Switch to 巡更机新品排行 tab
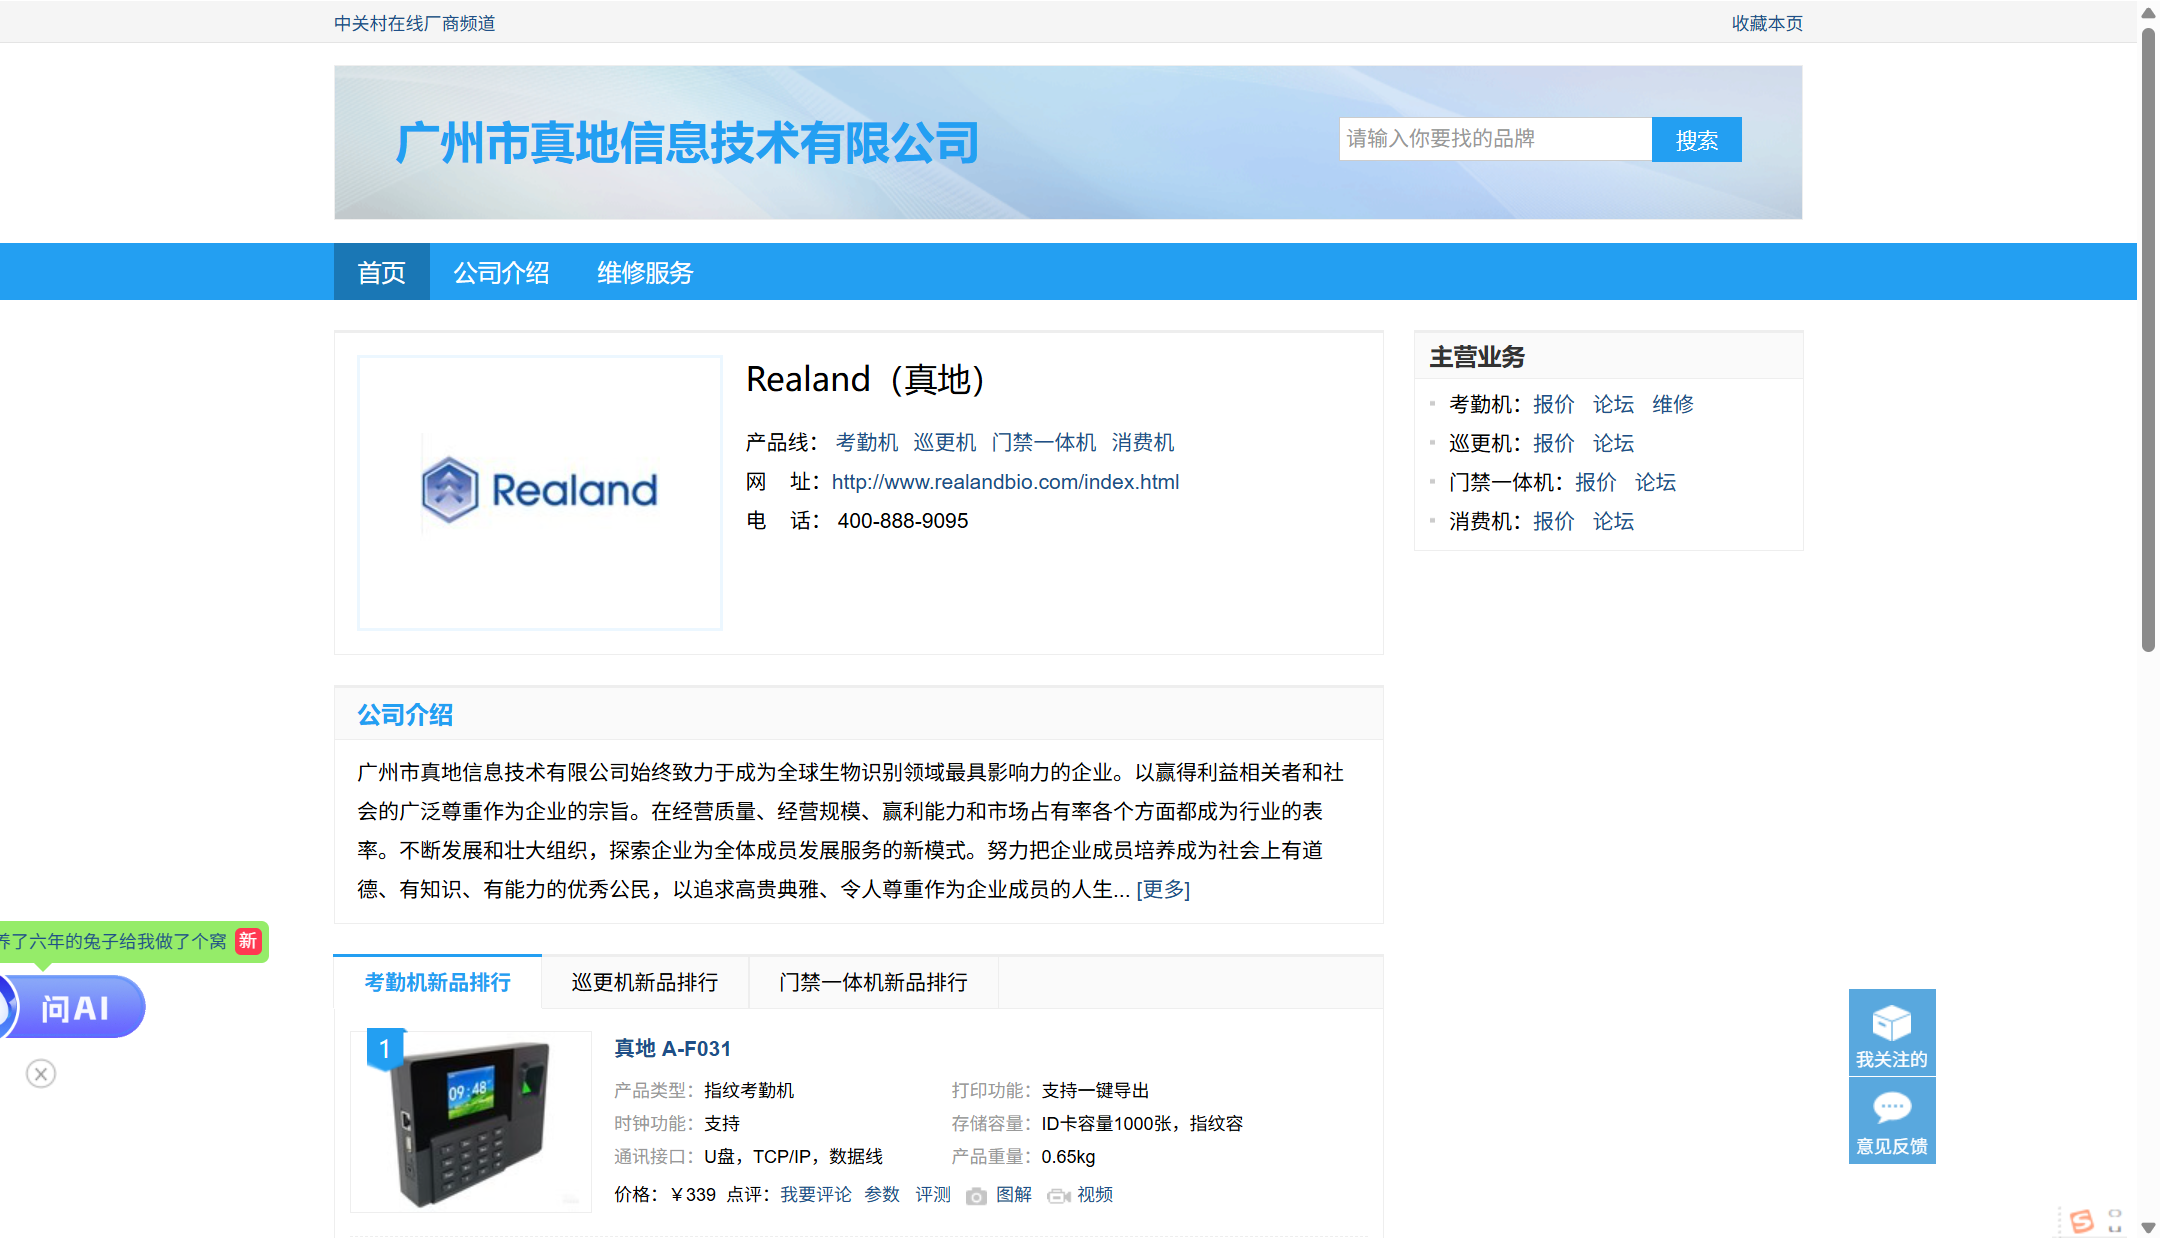Screen dimensions: 2160x1238 point(645,982)
